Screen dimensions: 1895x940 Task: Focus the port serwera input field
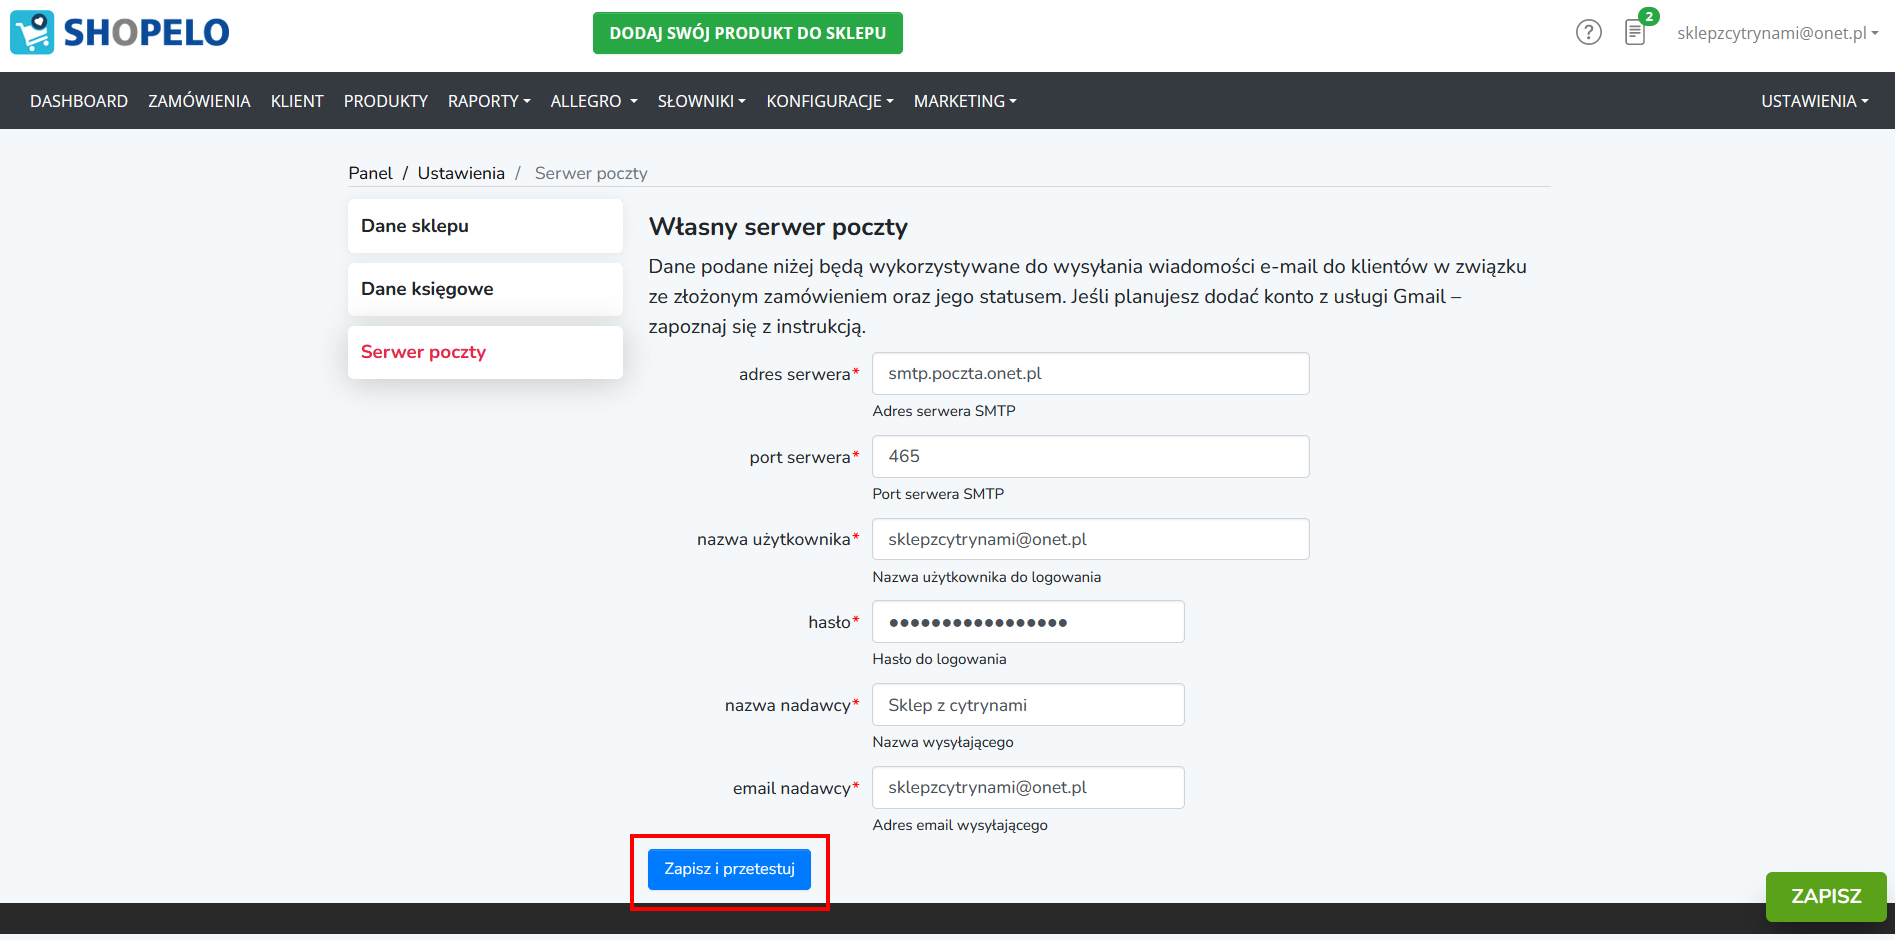1090,456
